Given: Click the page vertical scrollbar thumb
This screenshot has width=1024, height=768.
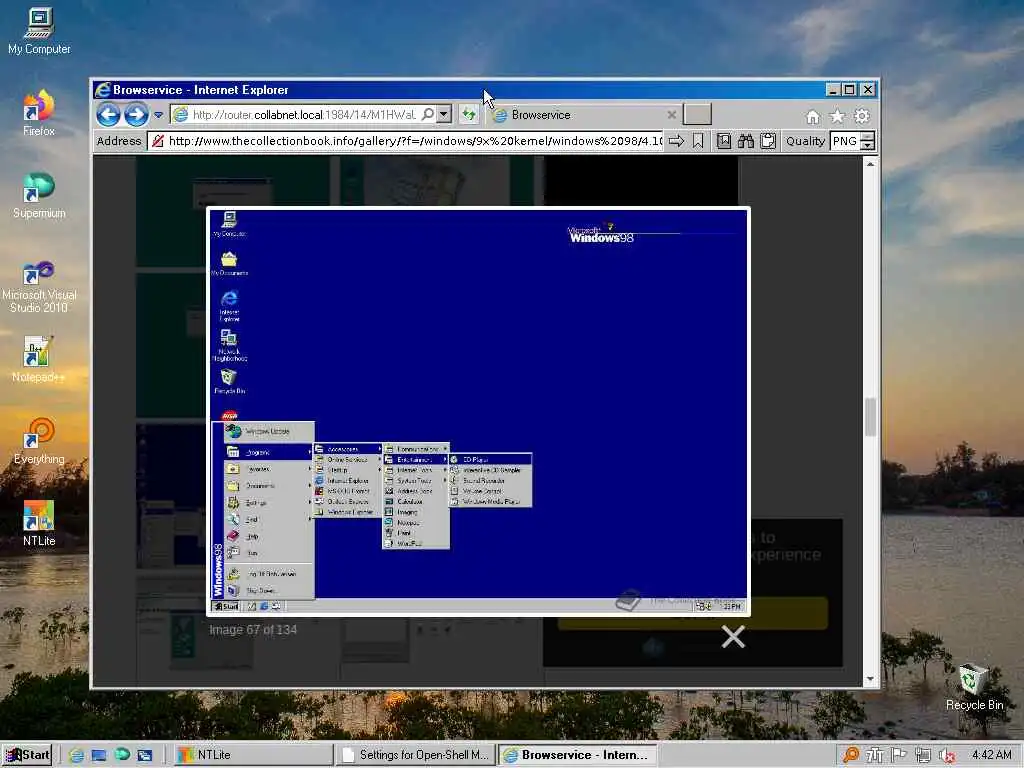Looking at the screenshot, I should click(870, 417).
